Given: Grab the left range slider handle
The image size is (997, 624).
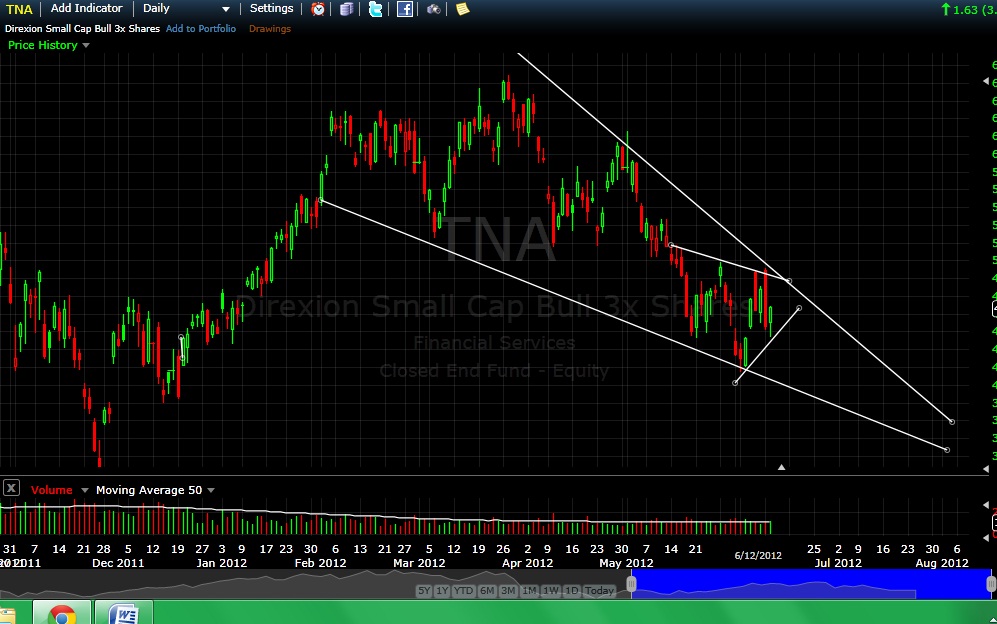Looking at the screenshot, I should tap(631, 584).
